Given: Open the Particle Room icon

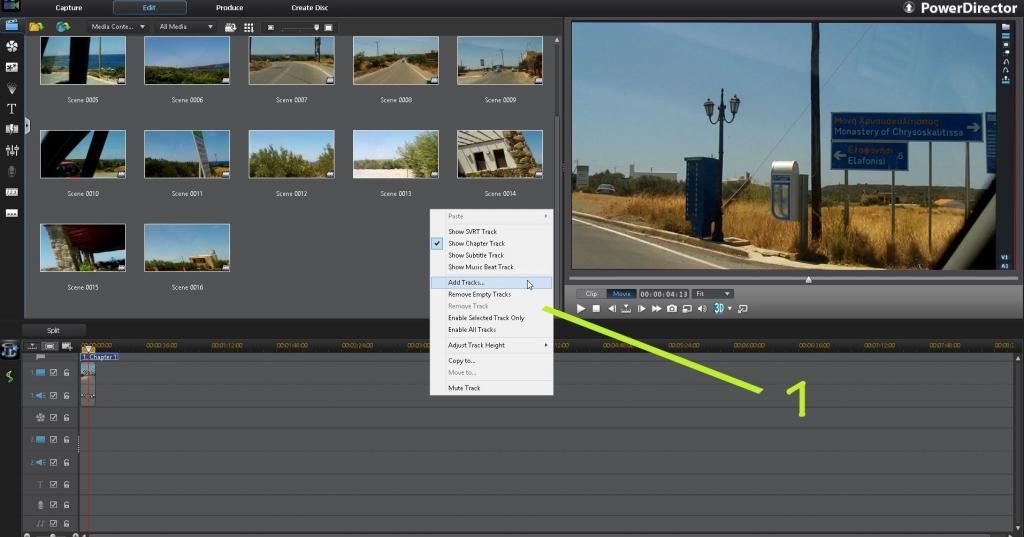Looking at the screenshot, I should click(x=12, y=88).
